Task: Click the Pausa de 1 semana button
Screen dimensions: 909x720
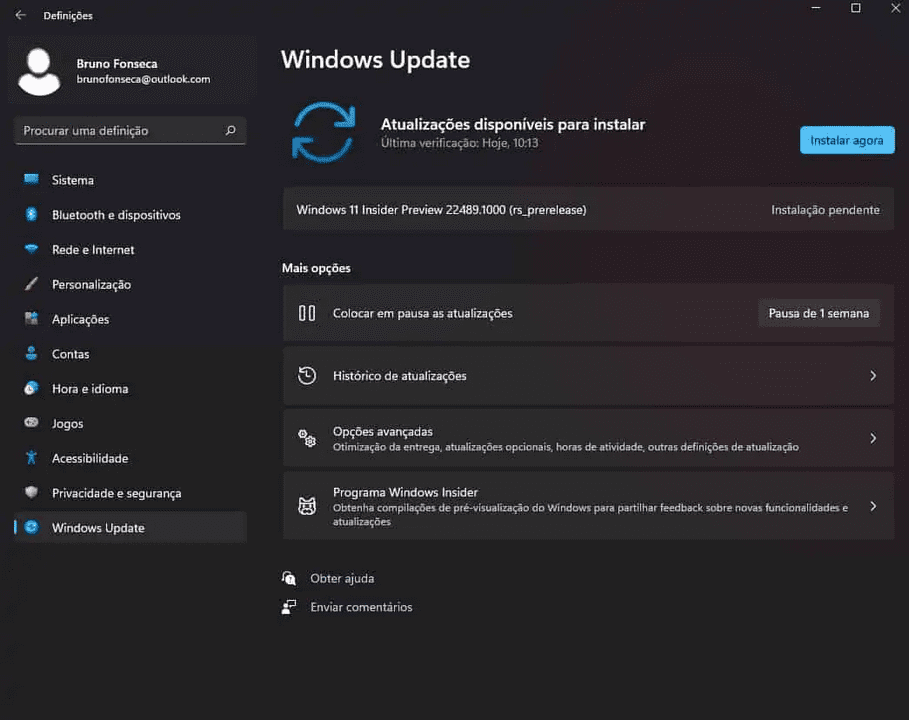Action: pyautogui.click(x=818, y=313)
